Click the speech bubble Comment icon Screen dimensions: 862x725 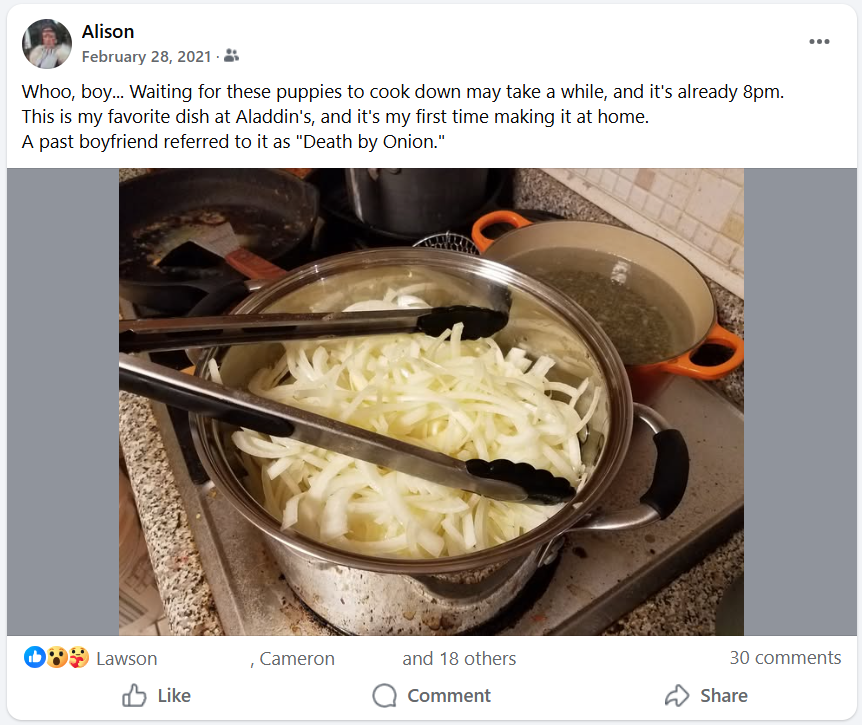click(384, 695)
